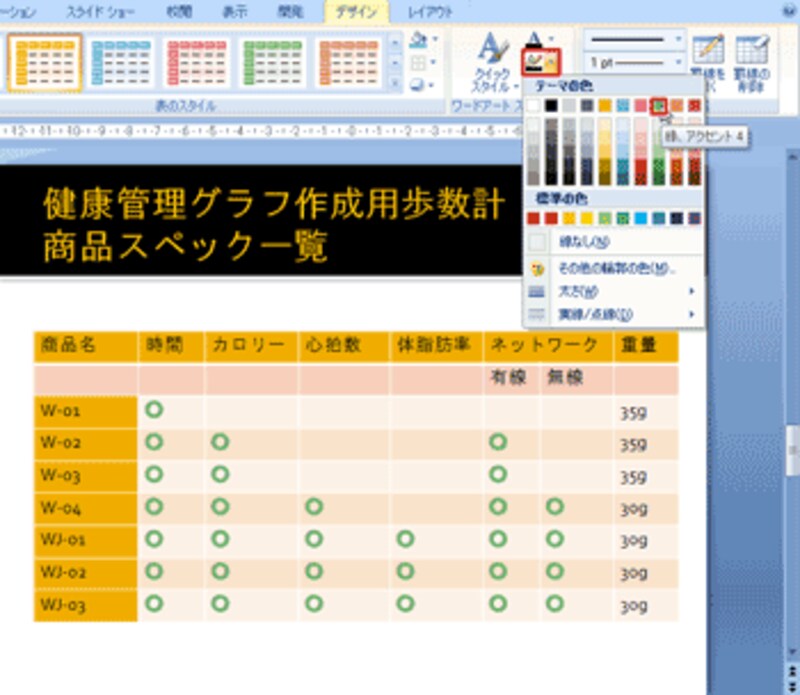Pick the light blue theme color swatch
Viewport: 800px width, 695px height.
(622, 106)
